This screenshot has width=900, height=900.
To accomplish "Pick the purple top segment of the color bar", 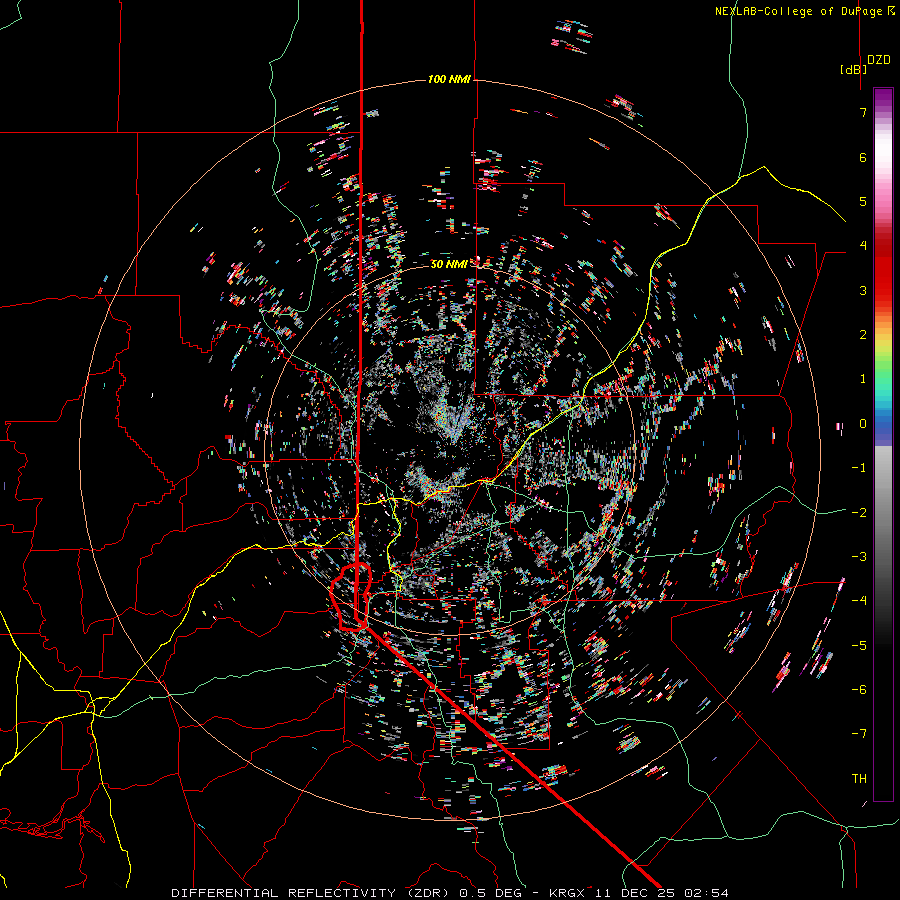I will click(x=883, y=98).
